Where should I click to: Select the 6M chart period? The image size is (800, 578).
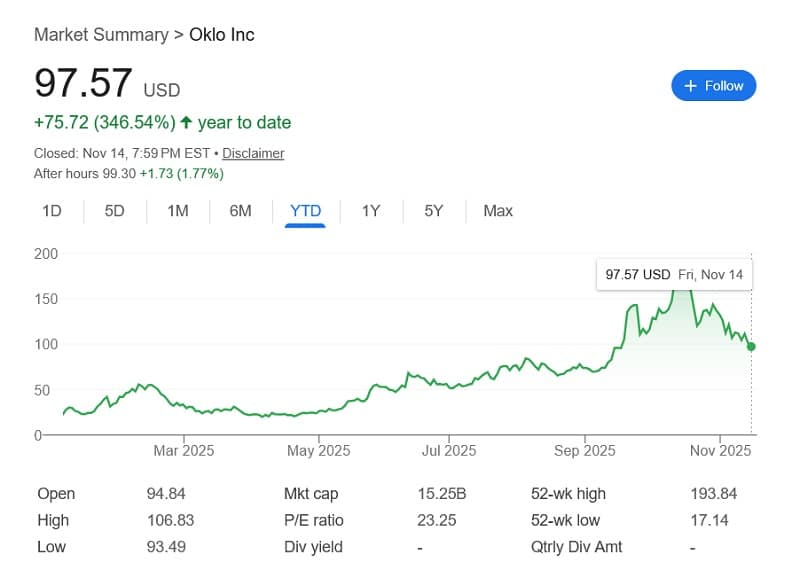click(240, 211)
